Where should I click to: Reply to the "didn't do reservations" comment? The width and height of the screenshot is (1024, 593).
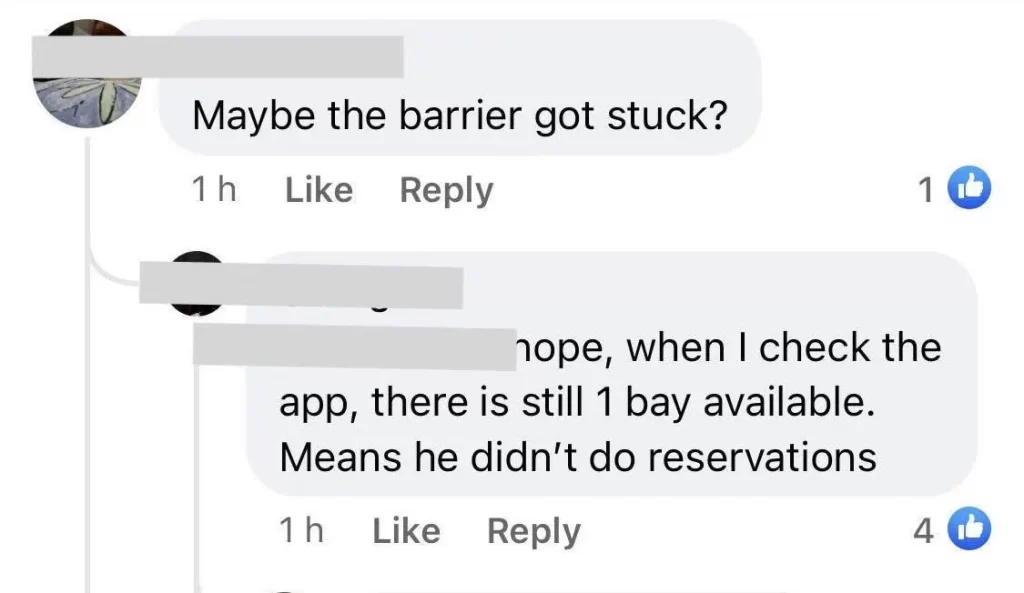[x=534, y=532]
